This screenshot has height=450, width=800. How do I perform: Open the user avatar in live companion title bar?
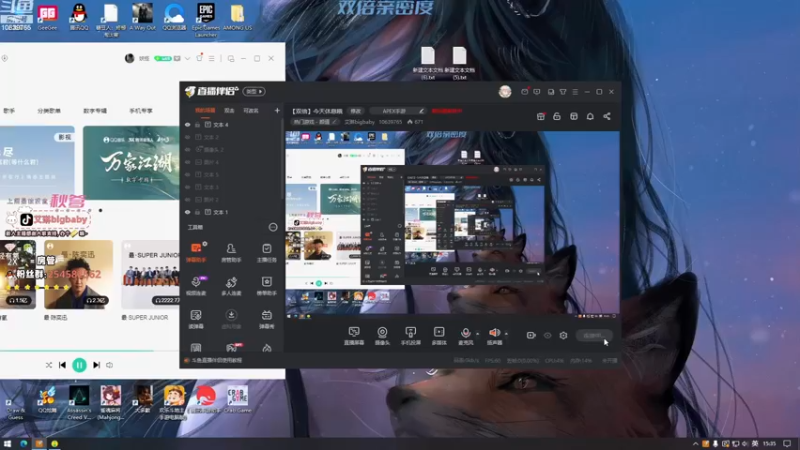(x=505, y=91)
